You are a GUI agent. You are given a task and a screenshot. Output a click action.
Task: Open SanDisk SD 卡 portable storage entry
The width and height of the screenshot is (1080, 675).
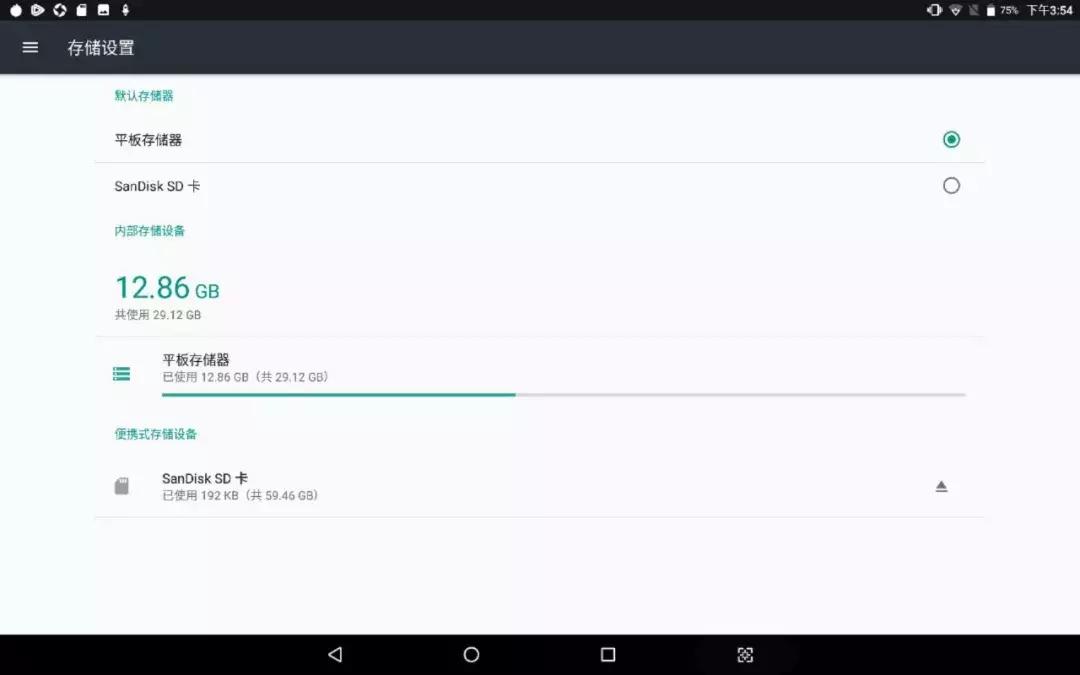pyautogui.click(x=539, y=486)
